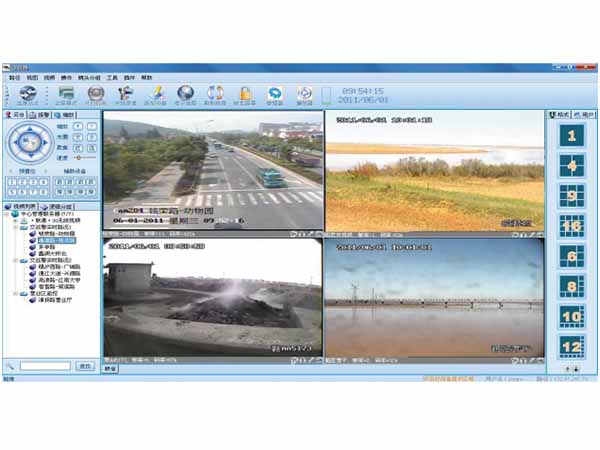Collapse the first 交巡警 traffic group
The image size is (600, 450).
coord(15,227)
